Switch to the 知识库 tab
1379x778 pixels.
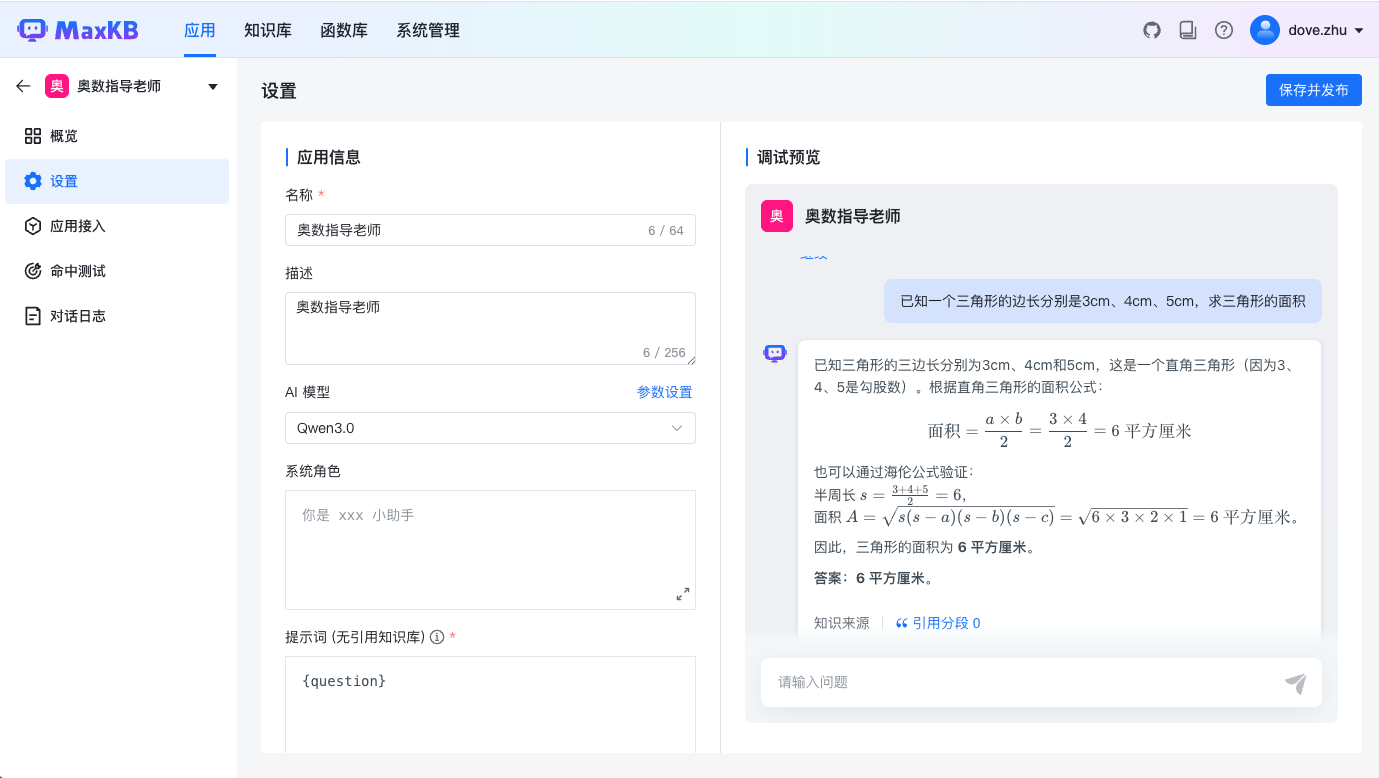268,30
